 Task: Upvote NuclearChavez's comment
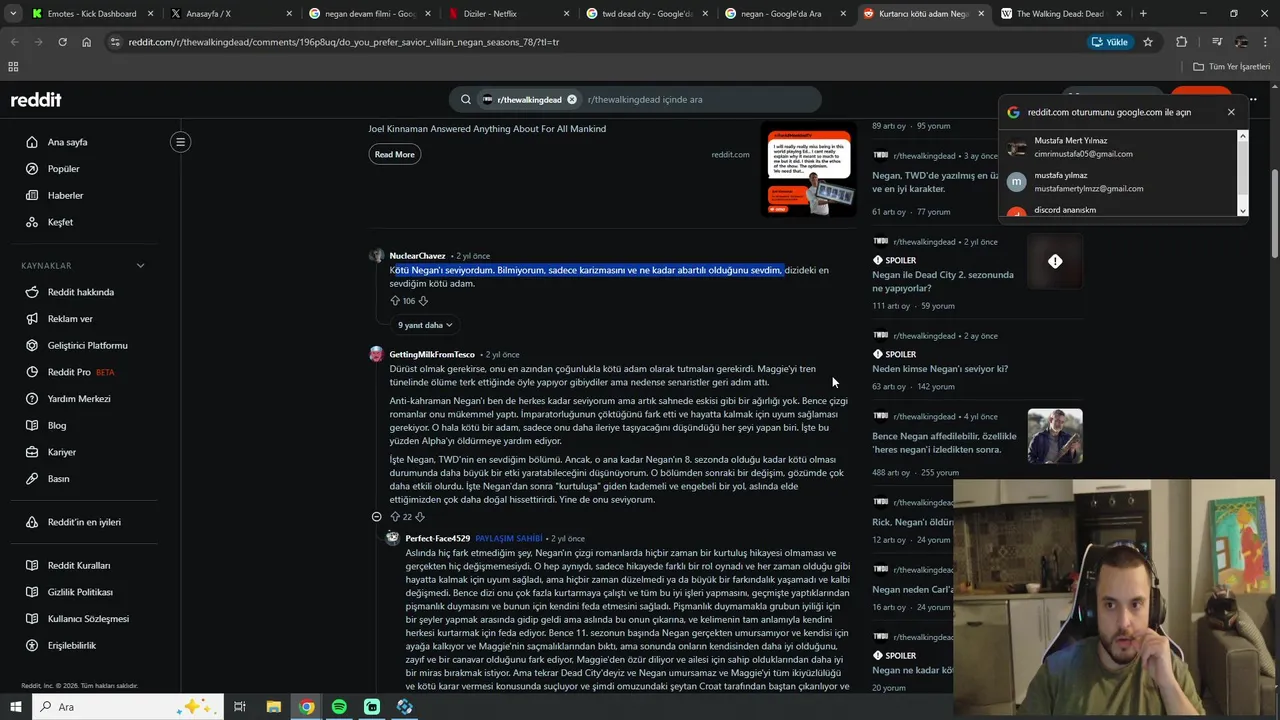click(395, 301)
